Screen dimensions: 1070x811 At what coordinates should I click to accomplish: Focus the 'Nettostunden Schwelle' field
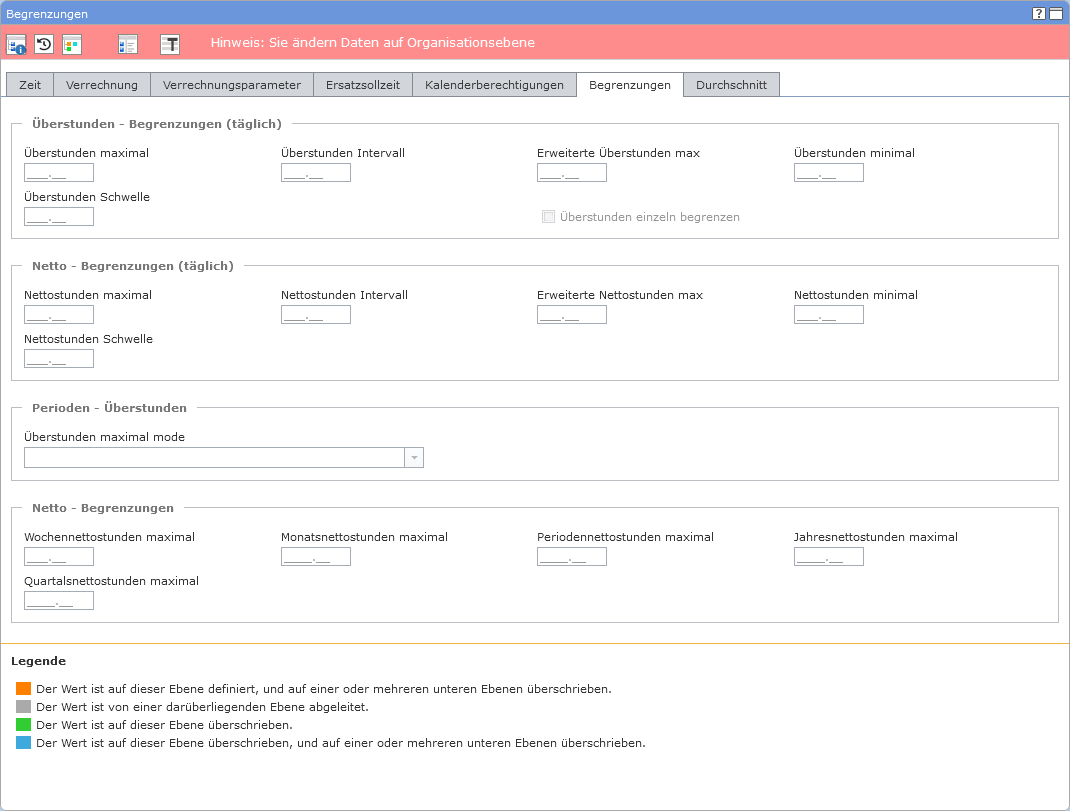pos(59,359)
